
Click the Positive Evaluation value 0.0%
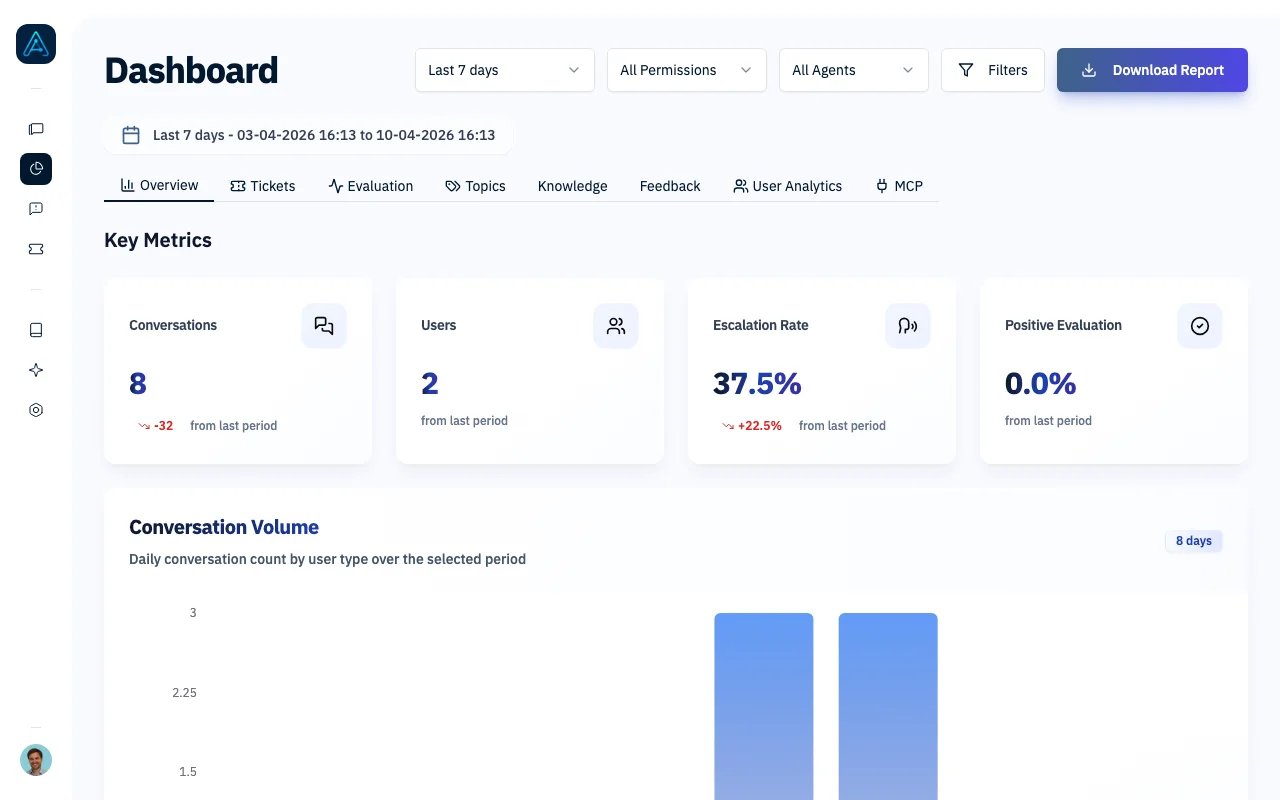pyautogui.click(x=1041, y=384)
